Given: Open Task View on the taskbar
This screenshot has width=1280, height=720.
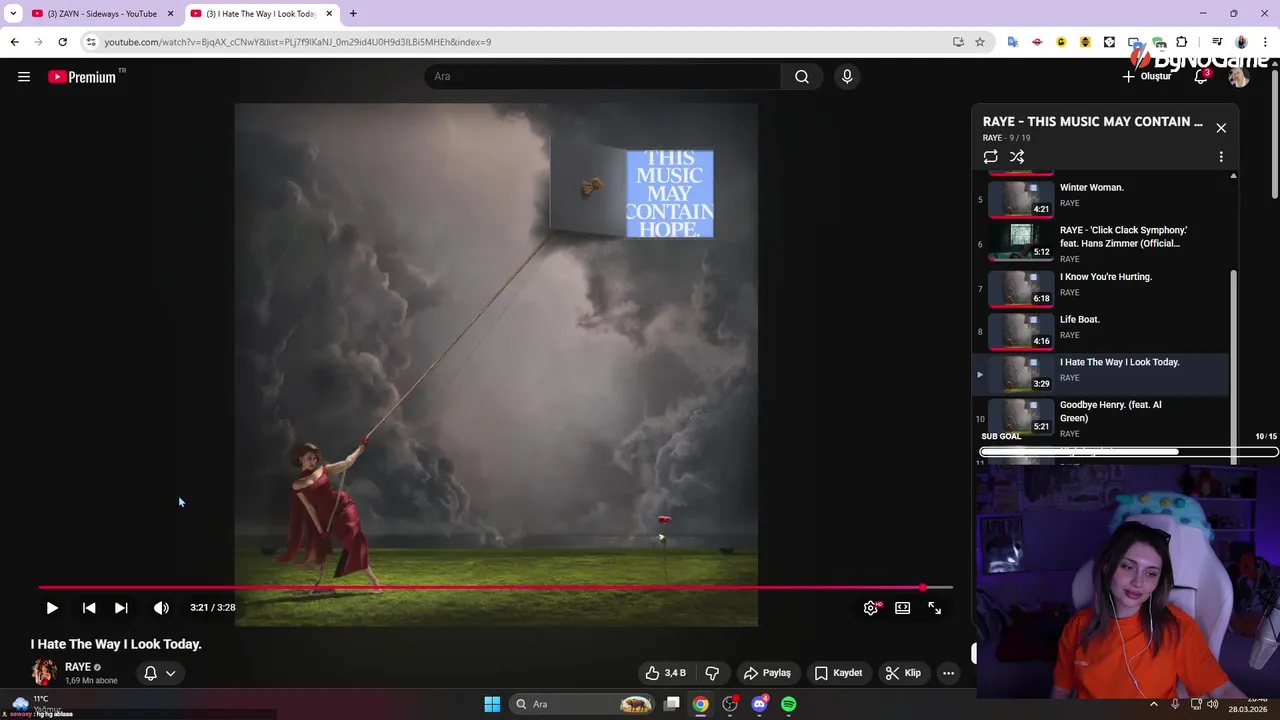Looking at the screenshot, I should pos(672,704).
